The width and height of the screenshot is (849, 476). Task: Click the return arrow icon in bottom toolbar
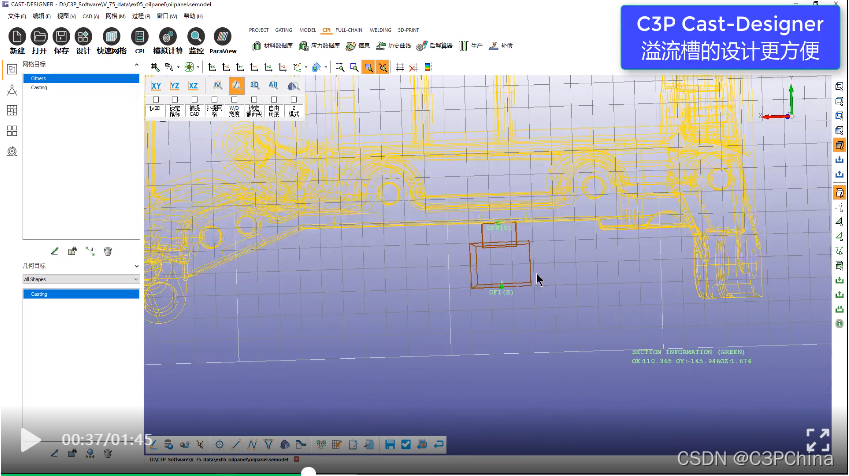[439, 445]
